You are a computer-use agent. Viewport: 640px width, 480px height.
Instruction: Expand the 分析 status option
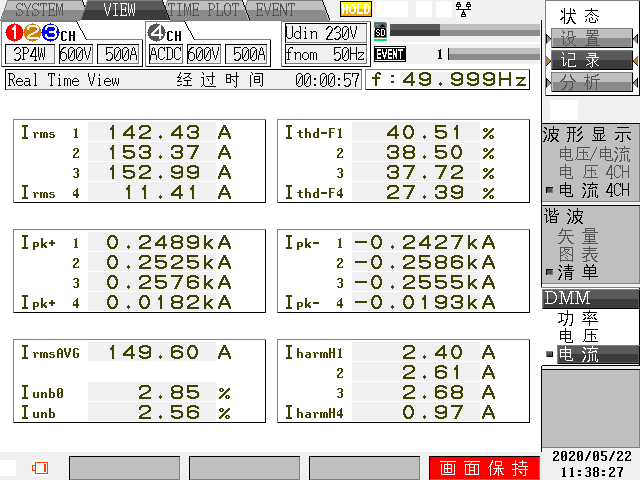coord(580,82)
